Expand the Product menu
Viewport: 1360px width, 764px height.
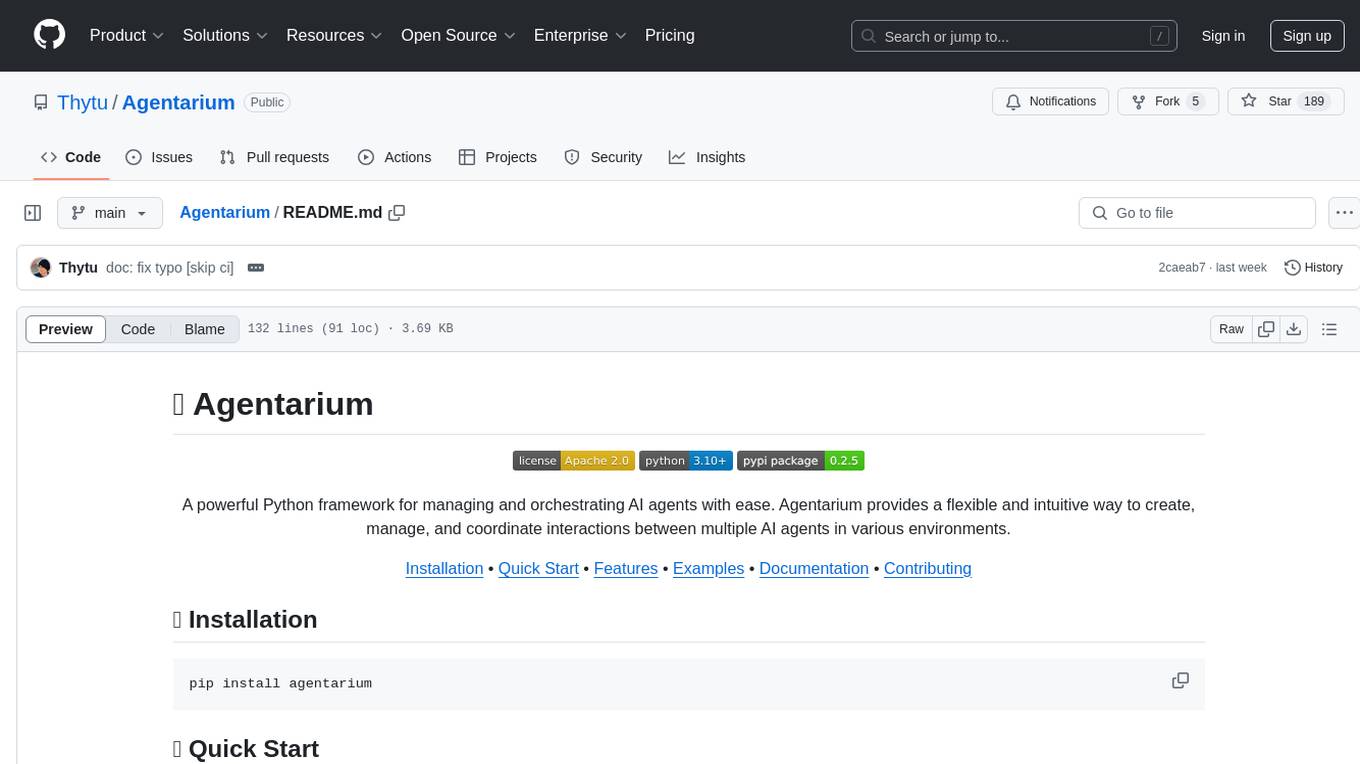(x=127, y=35)
